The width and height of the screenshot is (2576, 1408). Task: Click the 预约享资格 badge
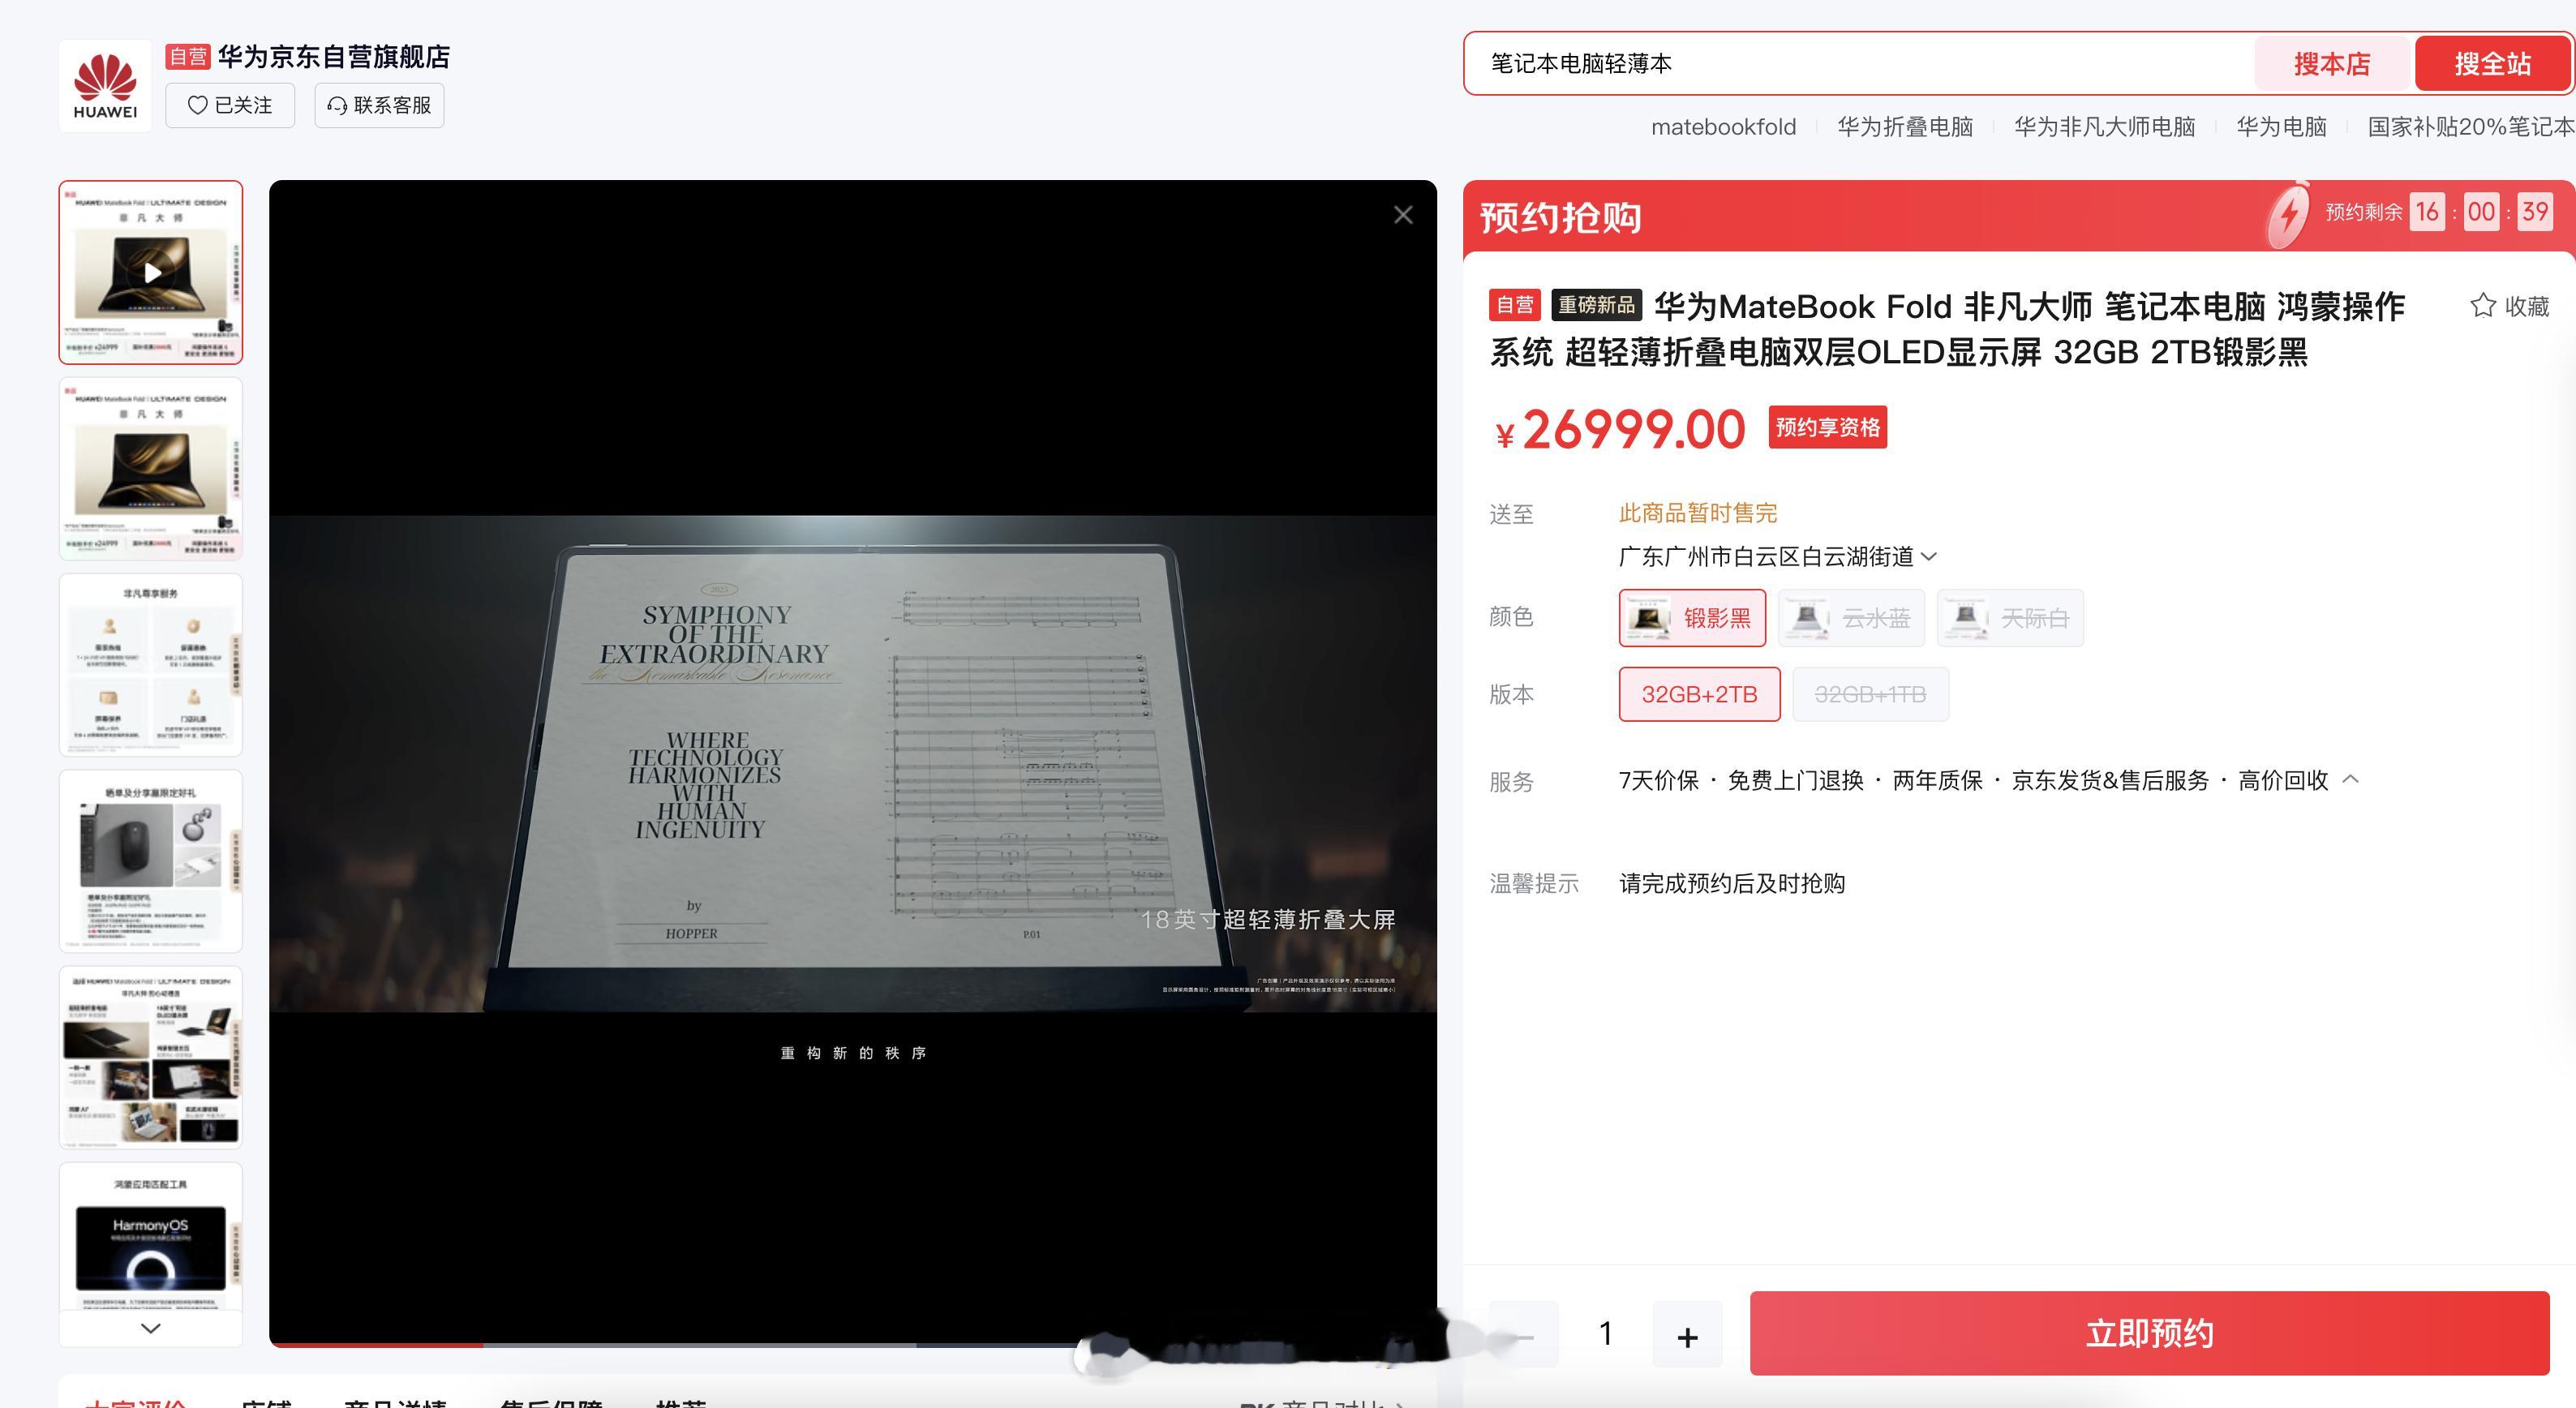click(1827, 427)
